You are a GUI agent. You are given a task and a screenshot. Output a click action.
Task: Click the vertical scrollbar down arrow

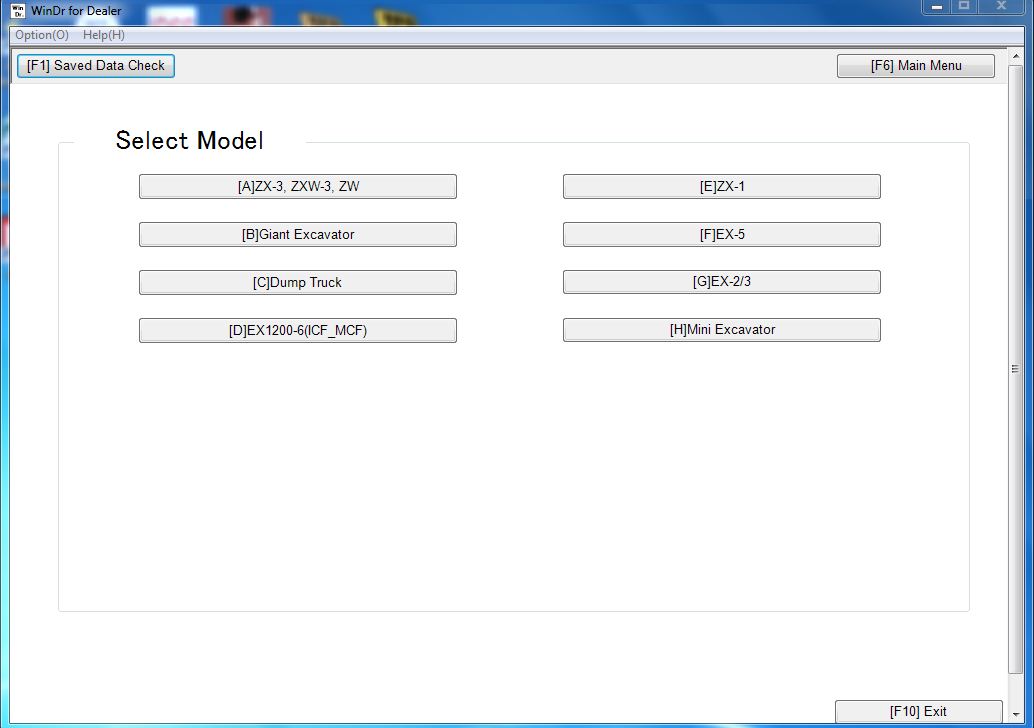pyautogui.click(x=1016, y=715)
